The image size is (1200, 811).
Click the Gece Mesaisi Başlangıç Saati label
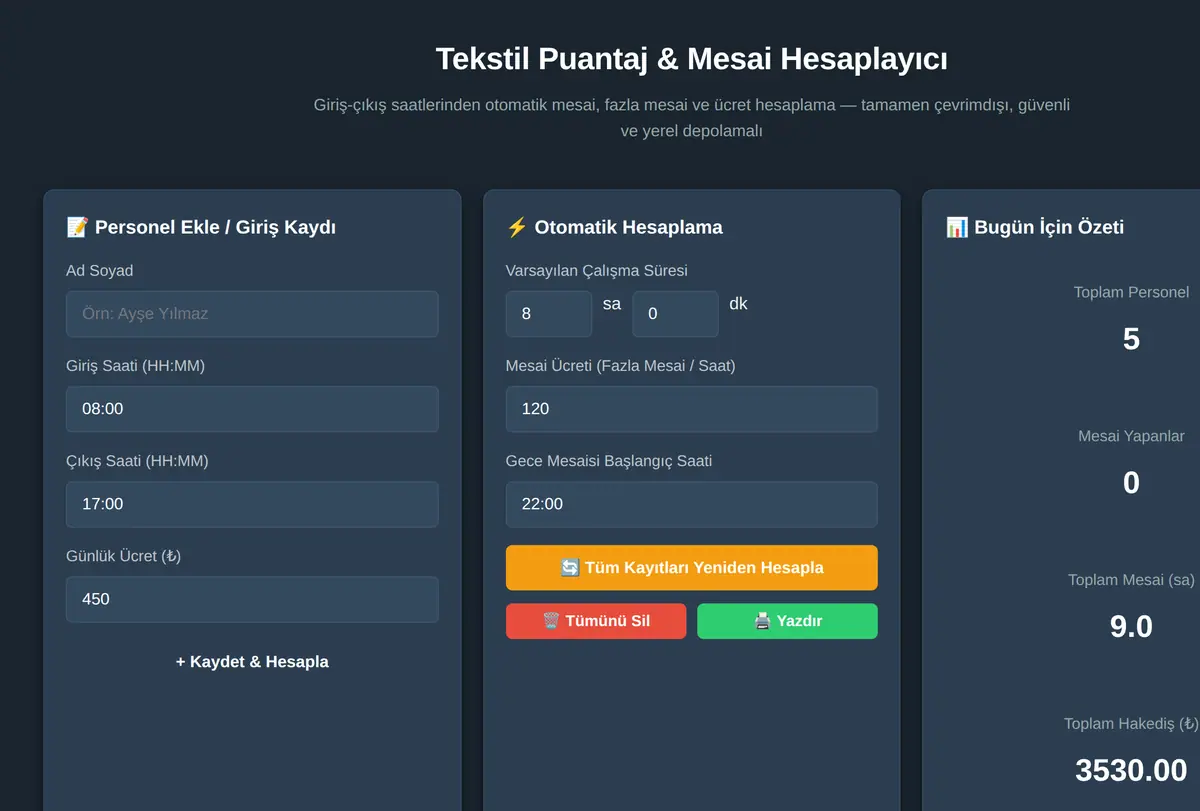pos(609,461)
